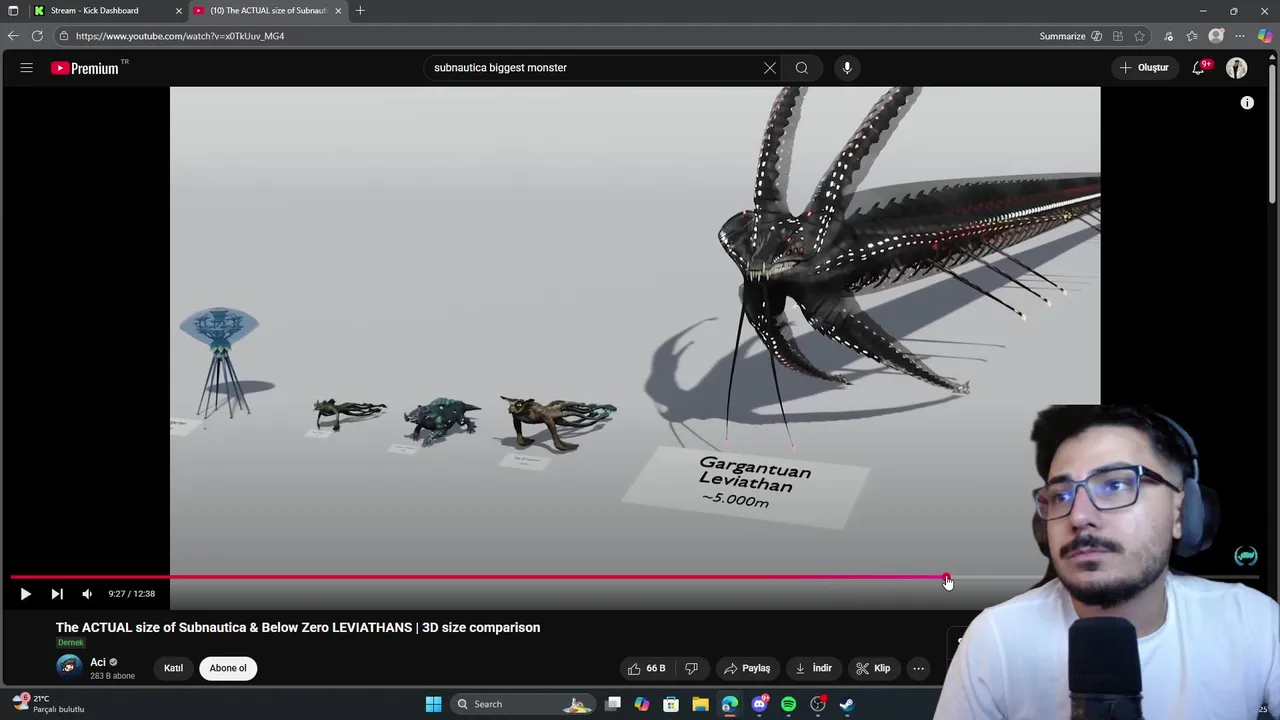Open the apps grid icon in address bar
The image size is (1280, 720).
[x=1118, y=36]
